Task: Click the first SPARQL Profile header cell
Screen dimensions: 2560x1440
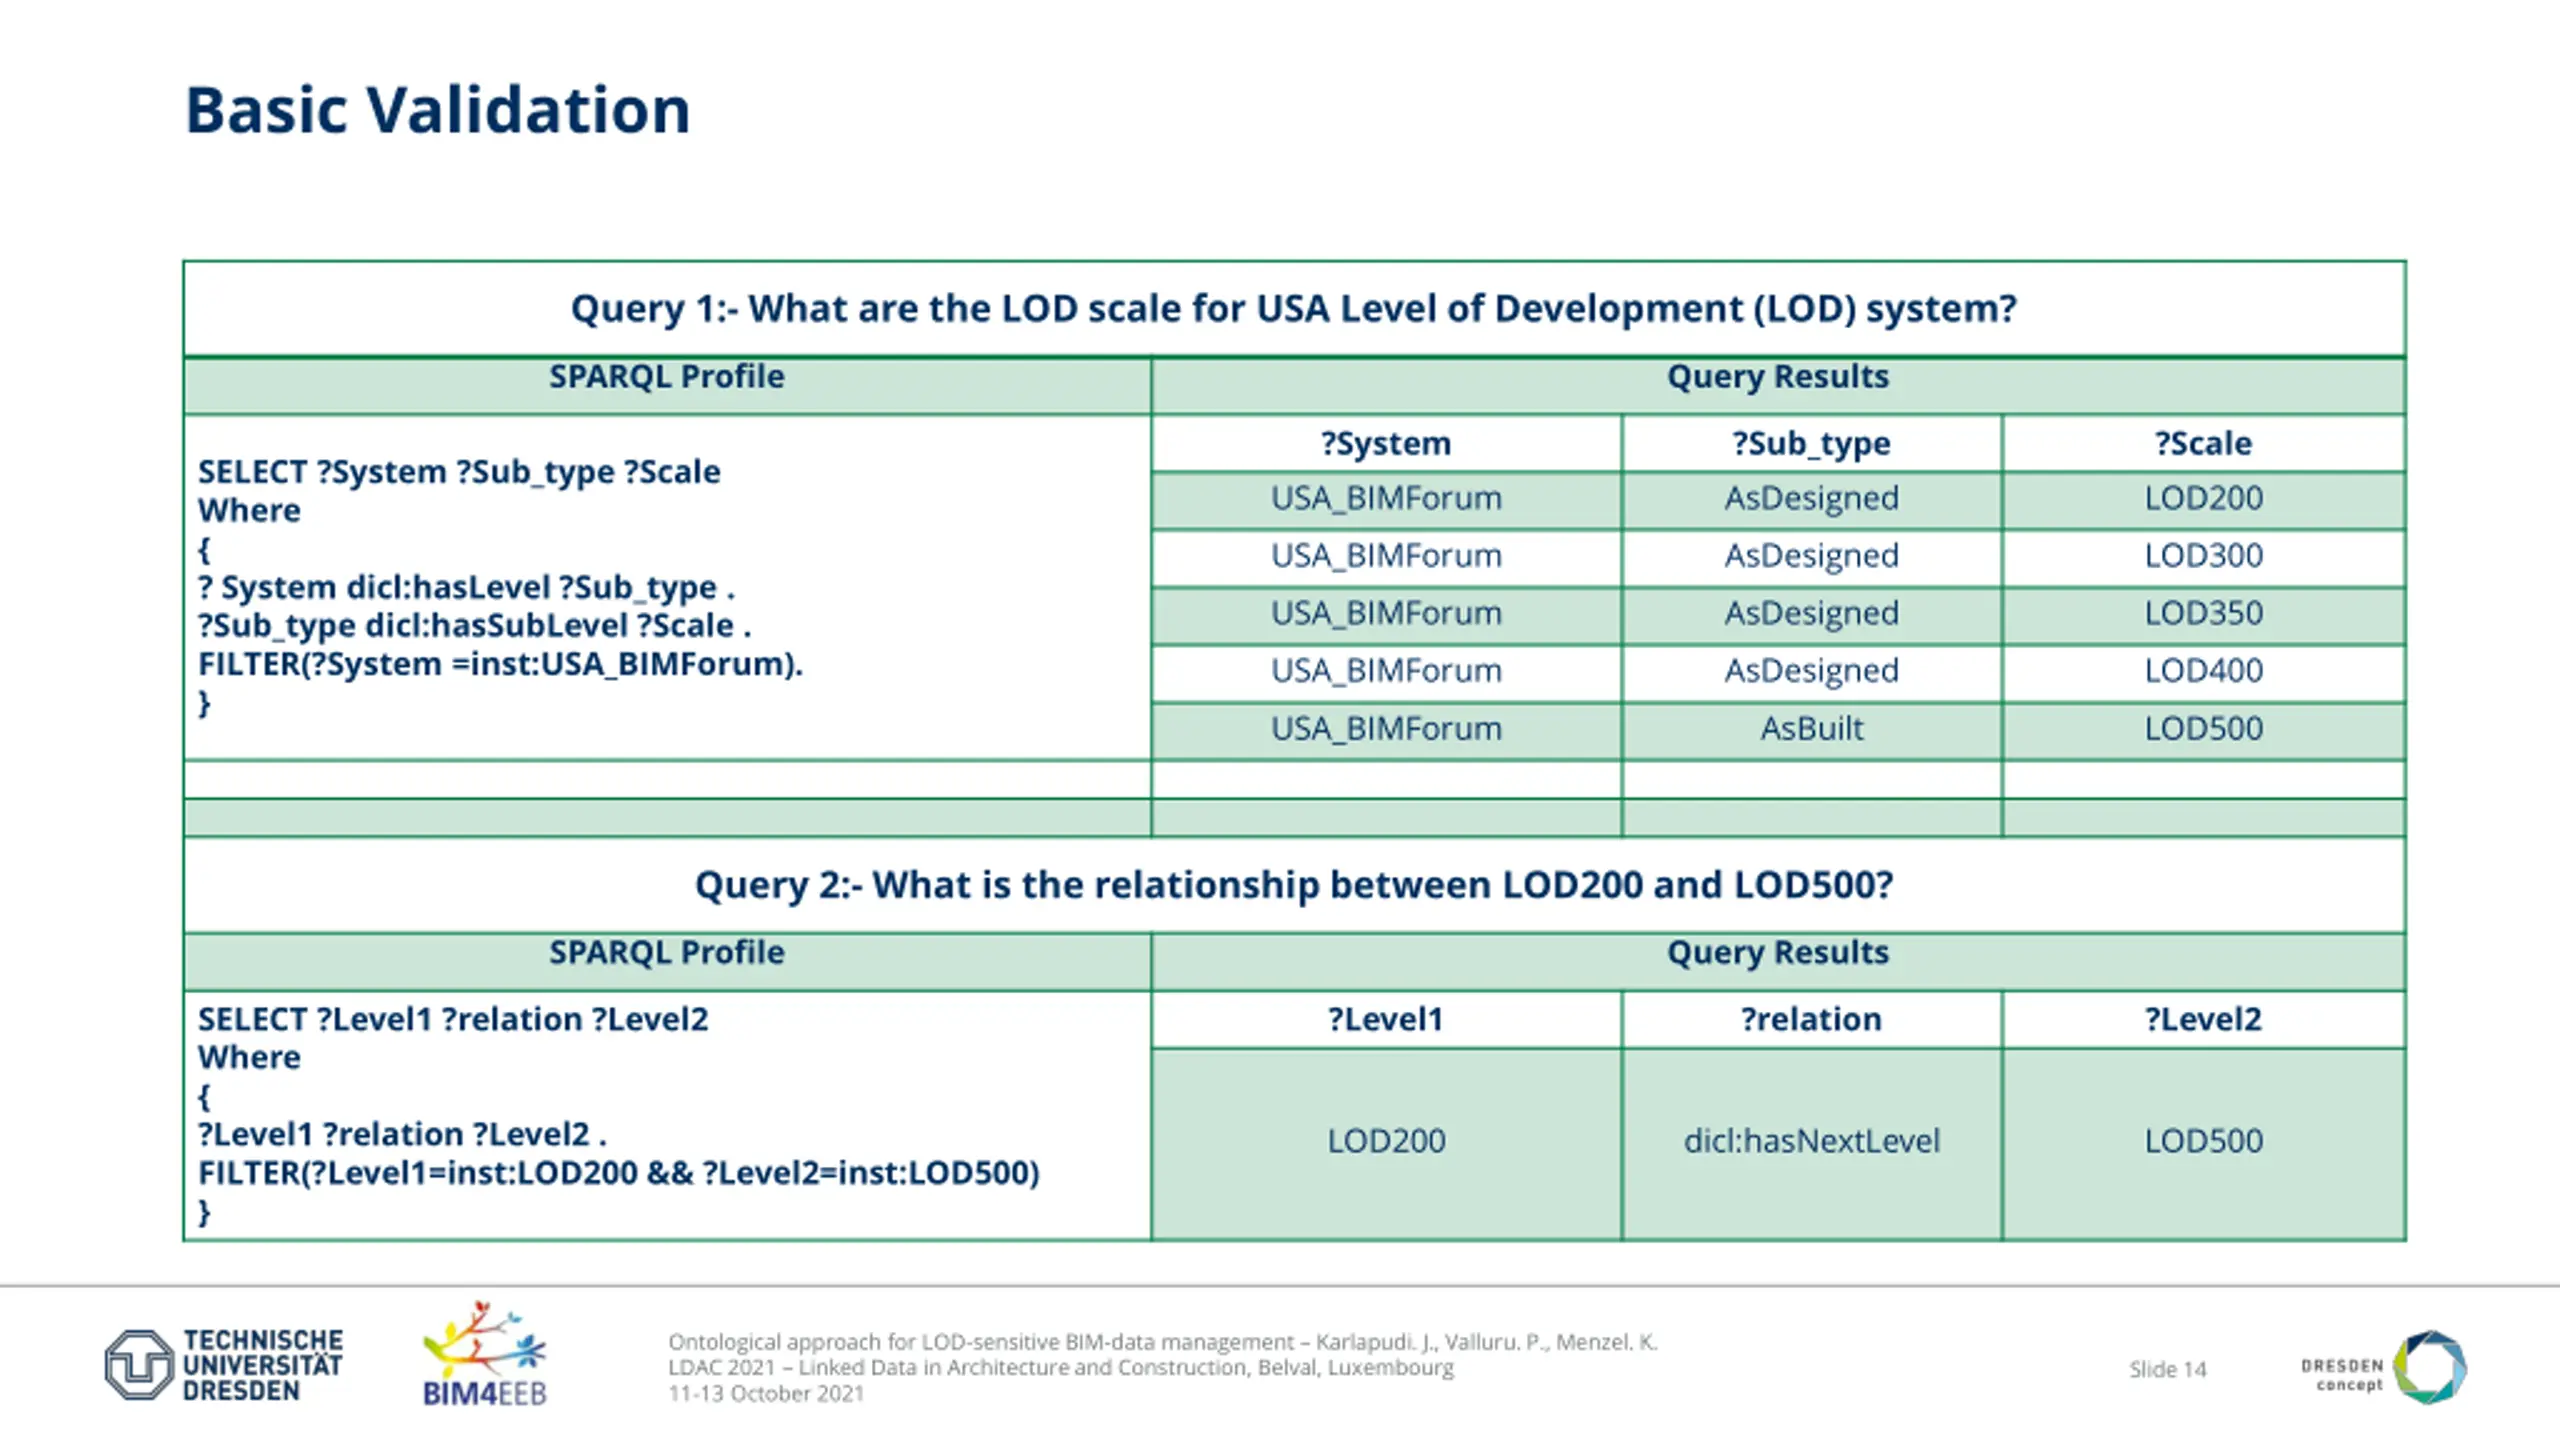Action: tap(666, 377)
